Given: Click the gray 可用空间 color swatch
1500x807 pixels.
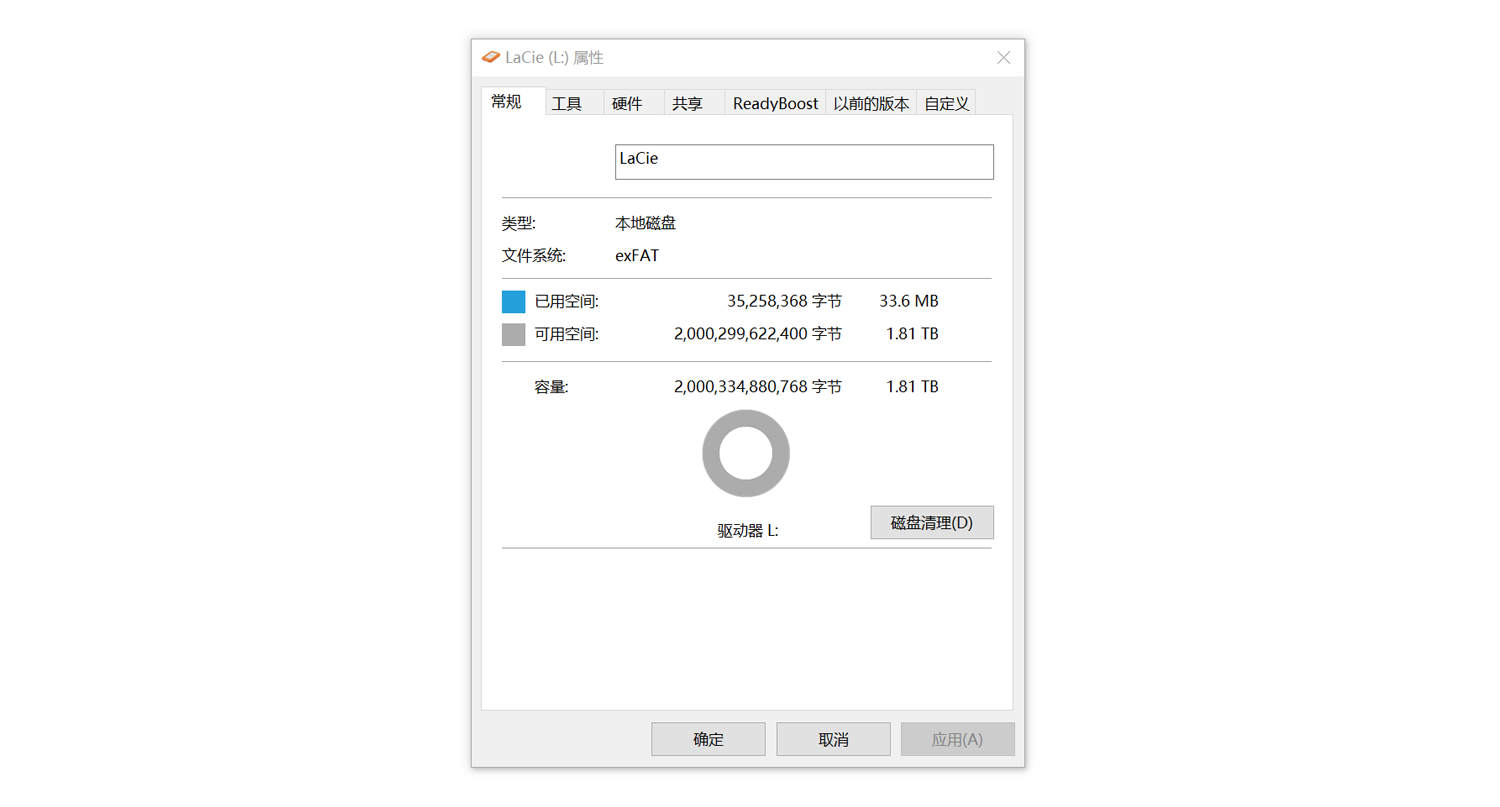Looking at the screenshot, I should click(513, 334).
